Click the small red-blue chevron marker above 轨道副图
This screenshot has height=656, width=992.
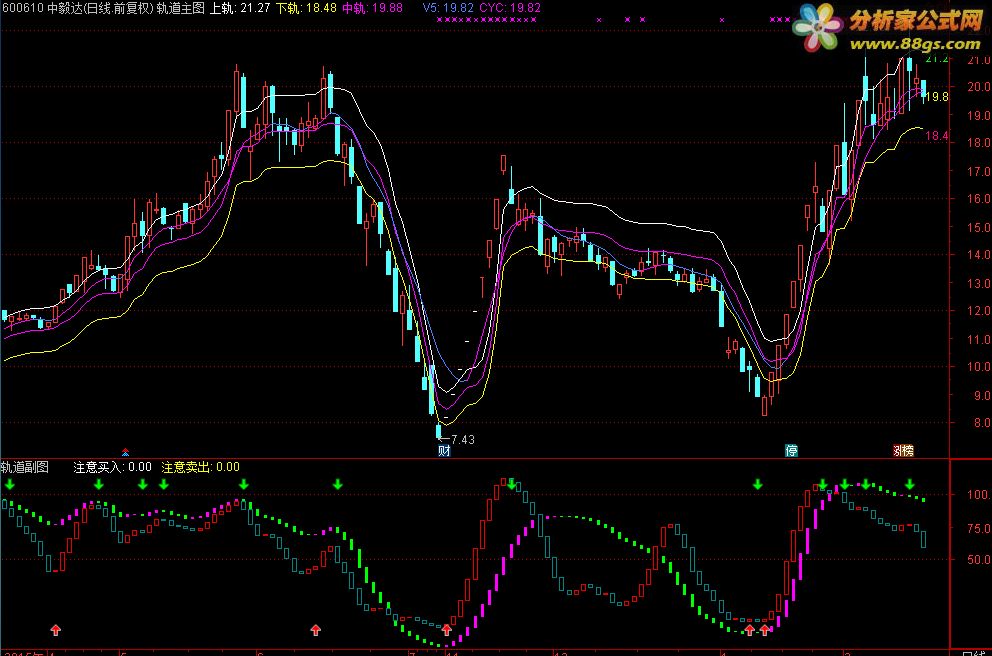click(x=125, y=452)
